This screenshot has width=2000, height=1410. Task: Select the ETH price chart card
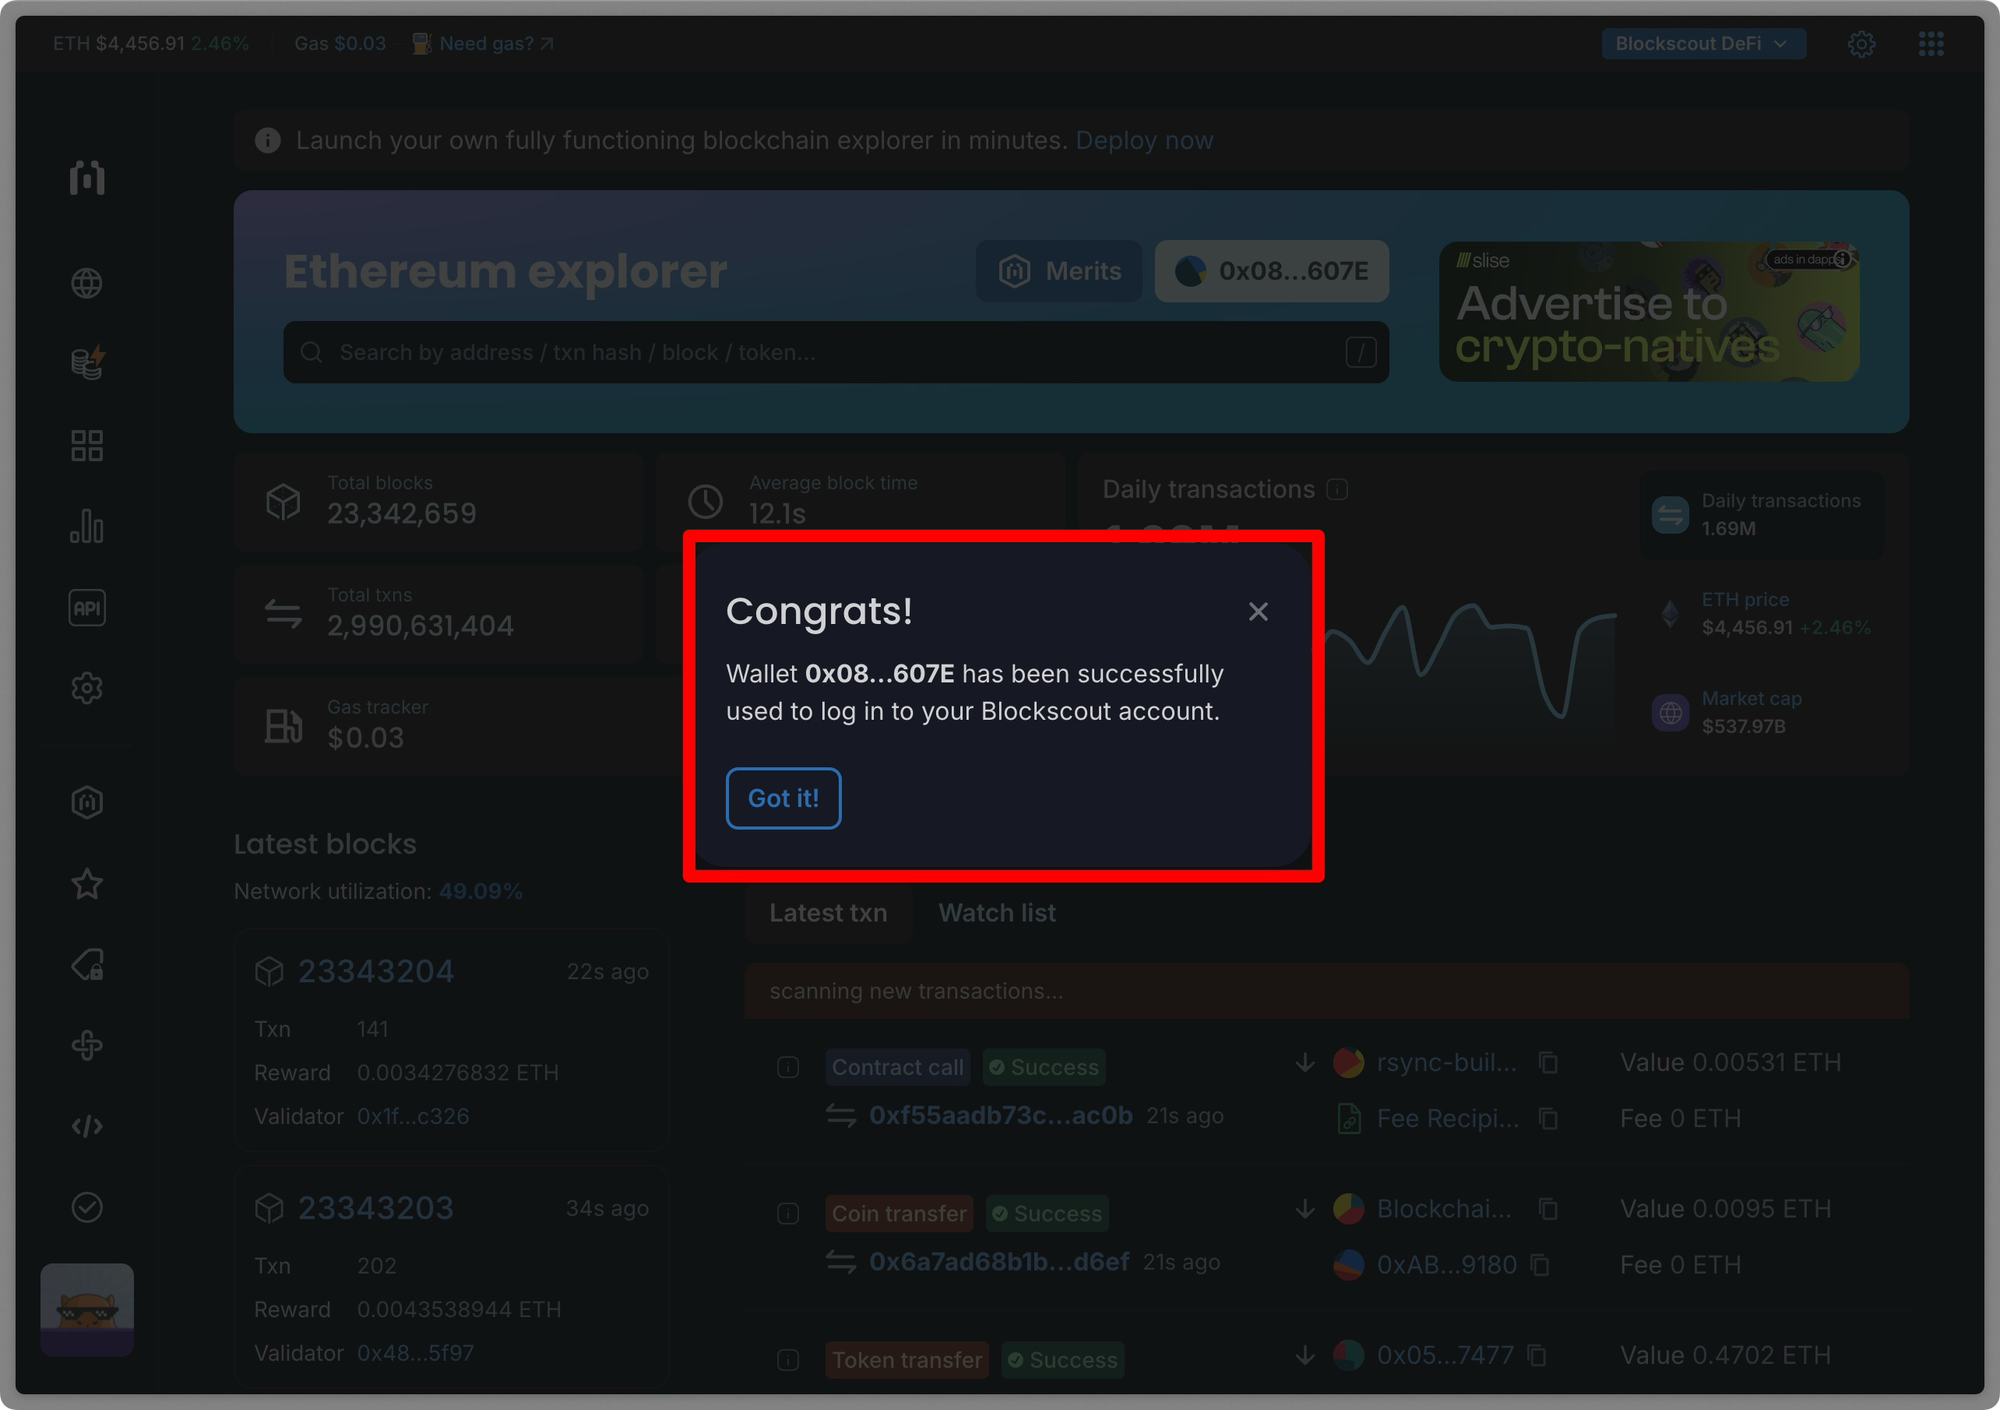pyautogui.click(x=1762, y=614)
